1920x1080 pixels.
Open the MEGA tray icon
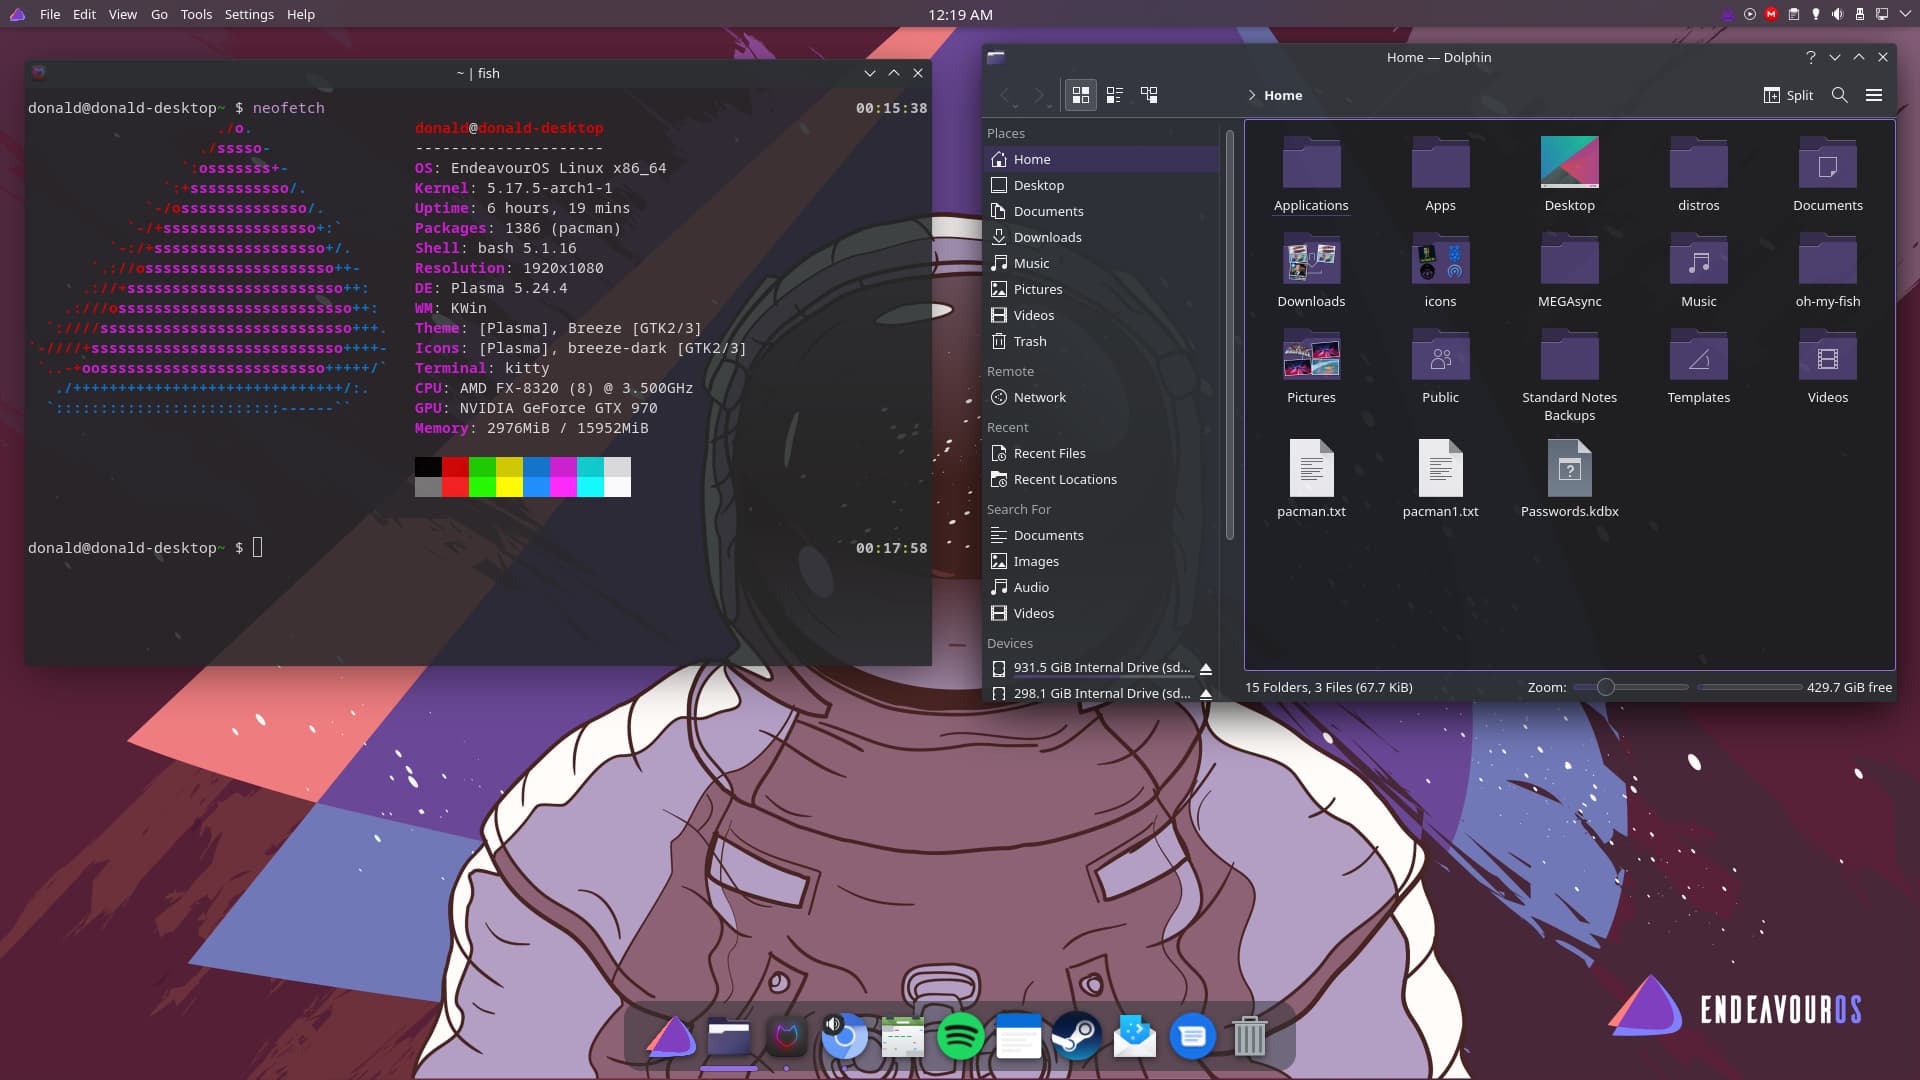(1771, 14)
